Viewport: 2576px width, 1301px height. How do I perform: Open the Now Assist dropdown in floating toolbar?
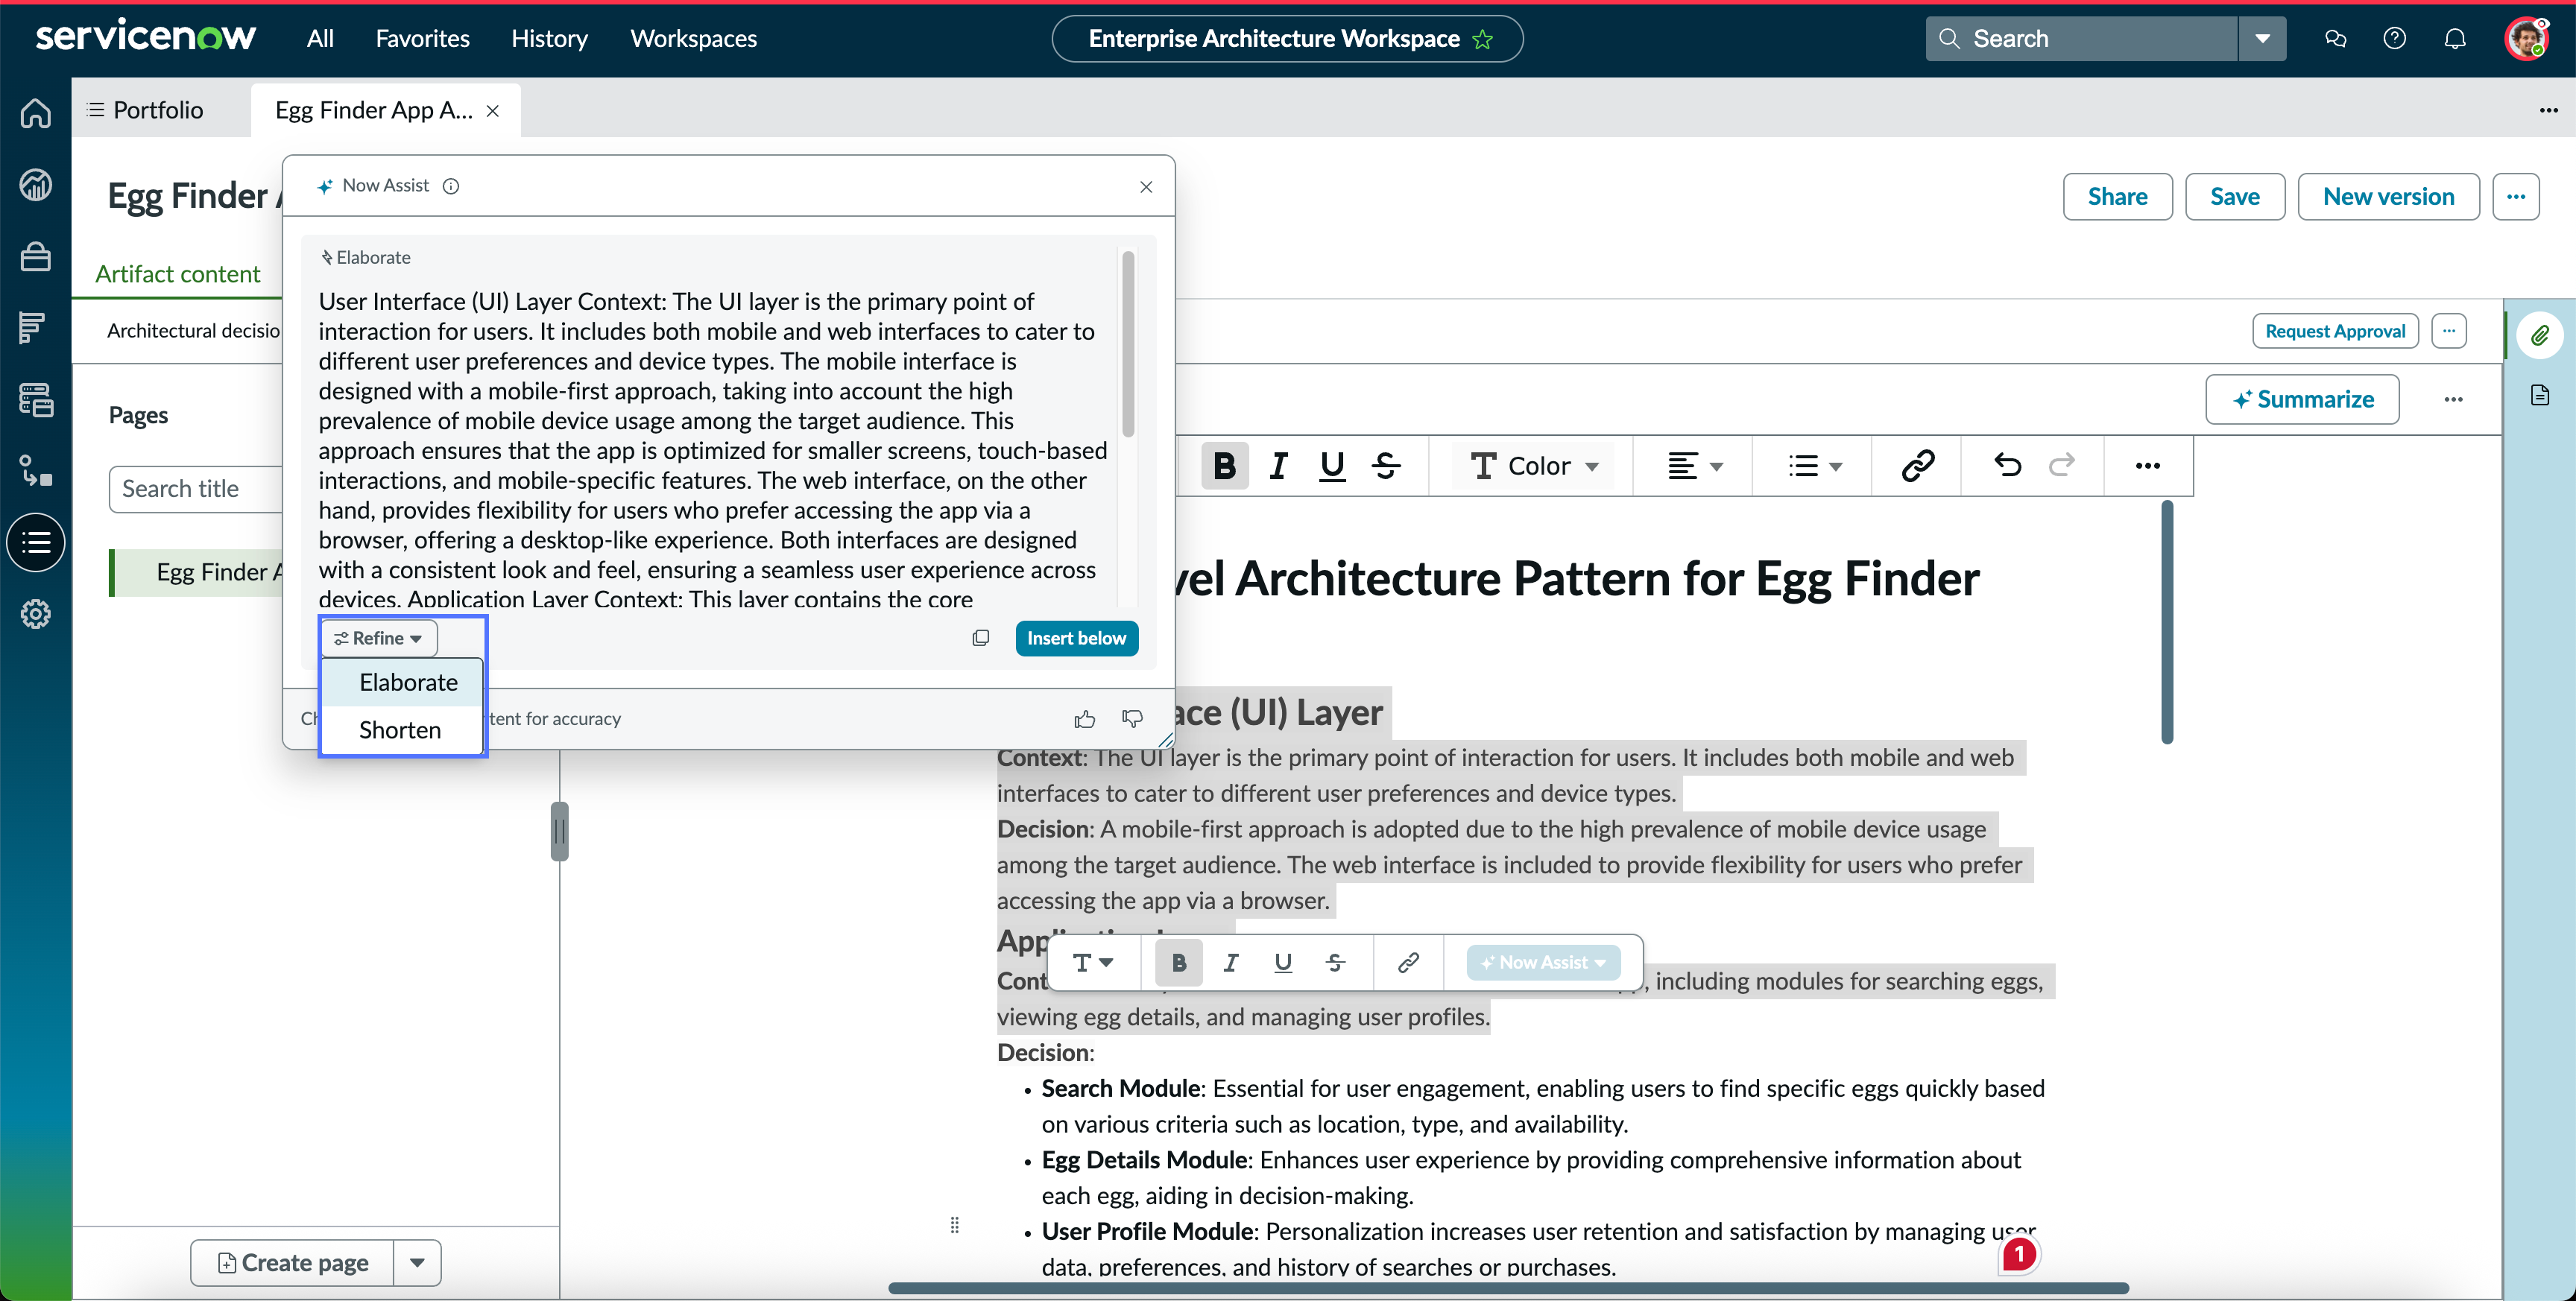point(1543,963)
